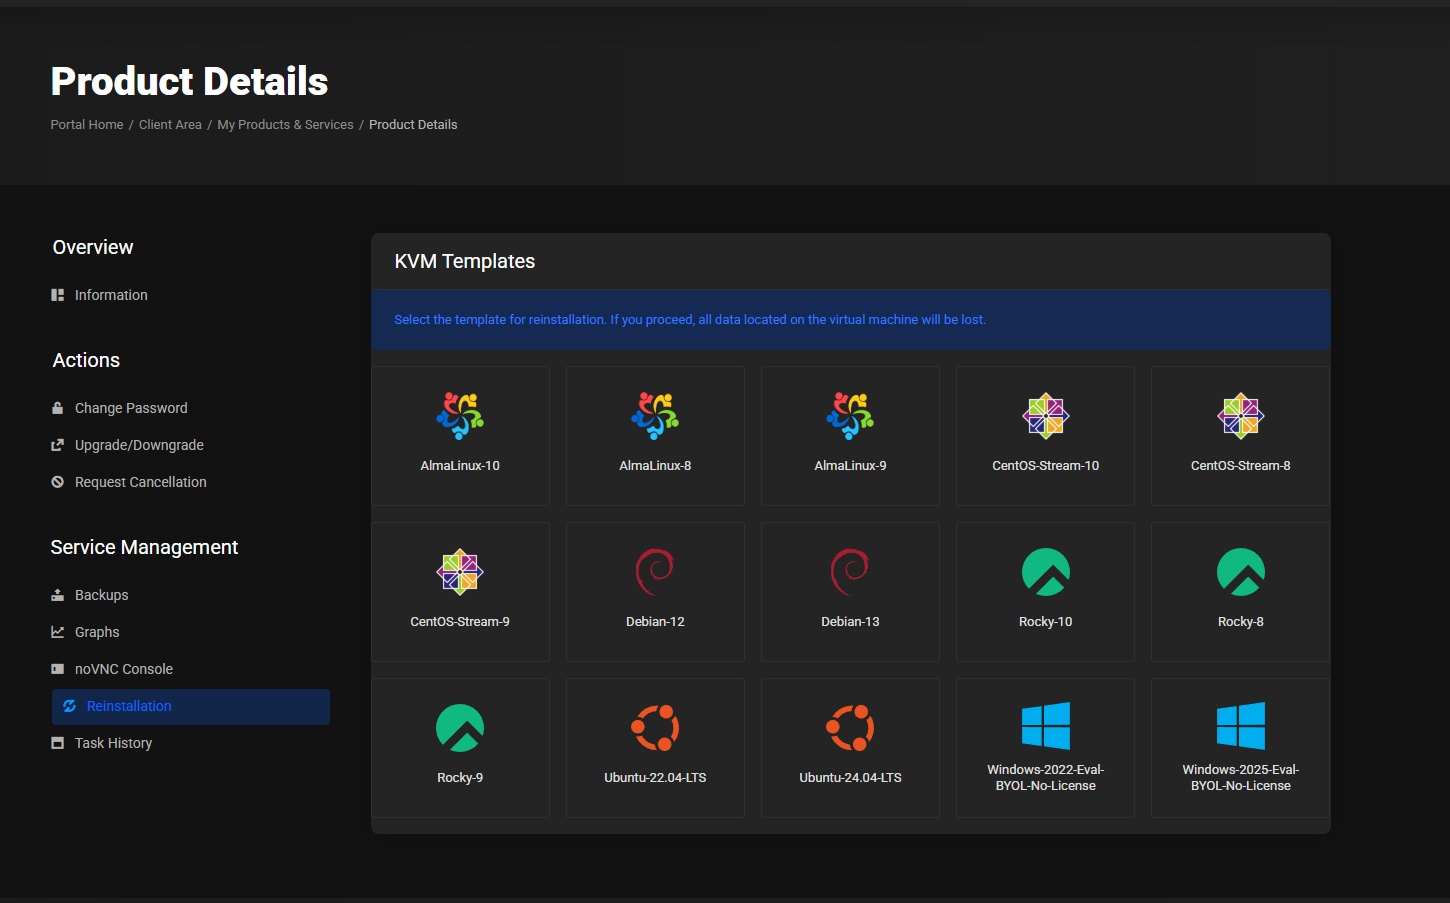Choose the Windows-2025-Eval-BYOL-No-License tile
Screen dimensions: 1450x903
(x=1240, y=748)
